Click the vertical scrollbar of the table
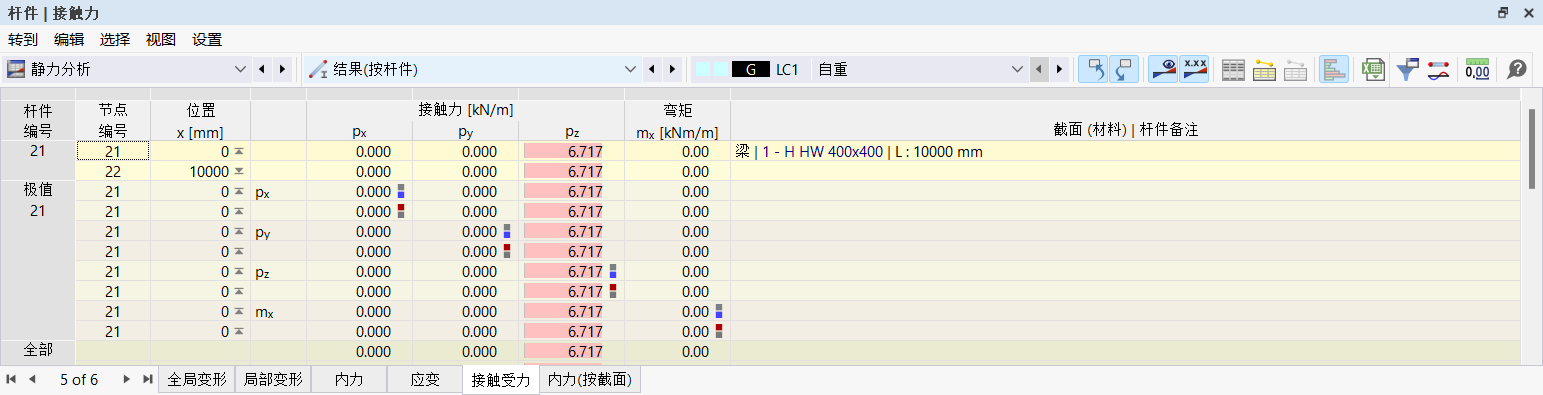 pos(1532,148)
